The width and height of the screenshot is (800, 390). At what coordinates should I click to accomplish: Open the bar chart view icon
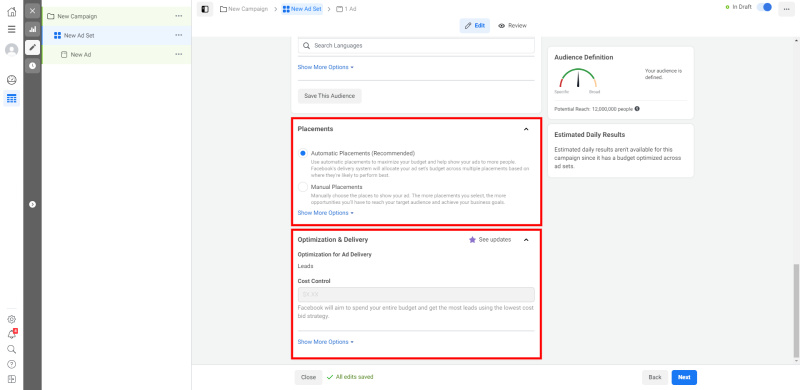33,29
